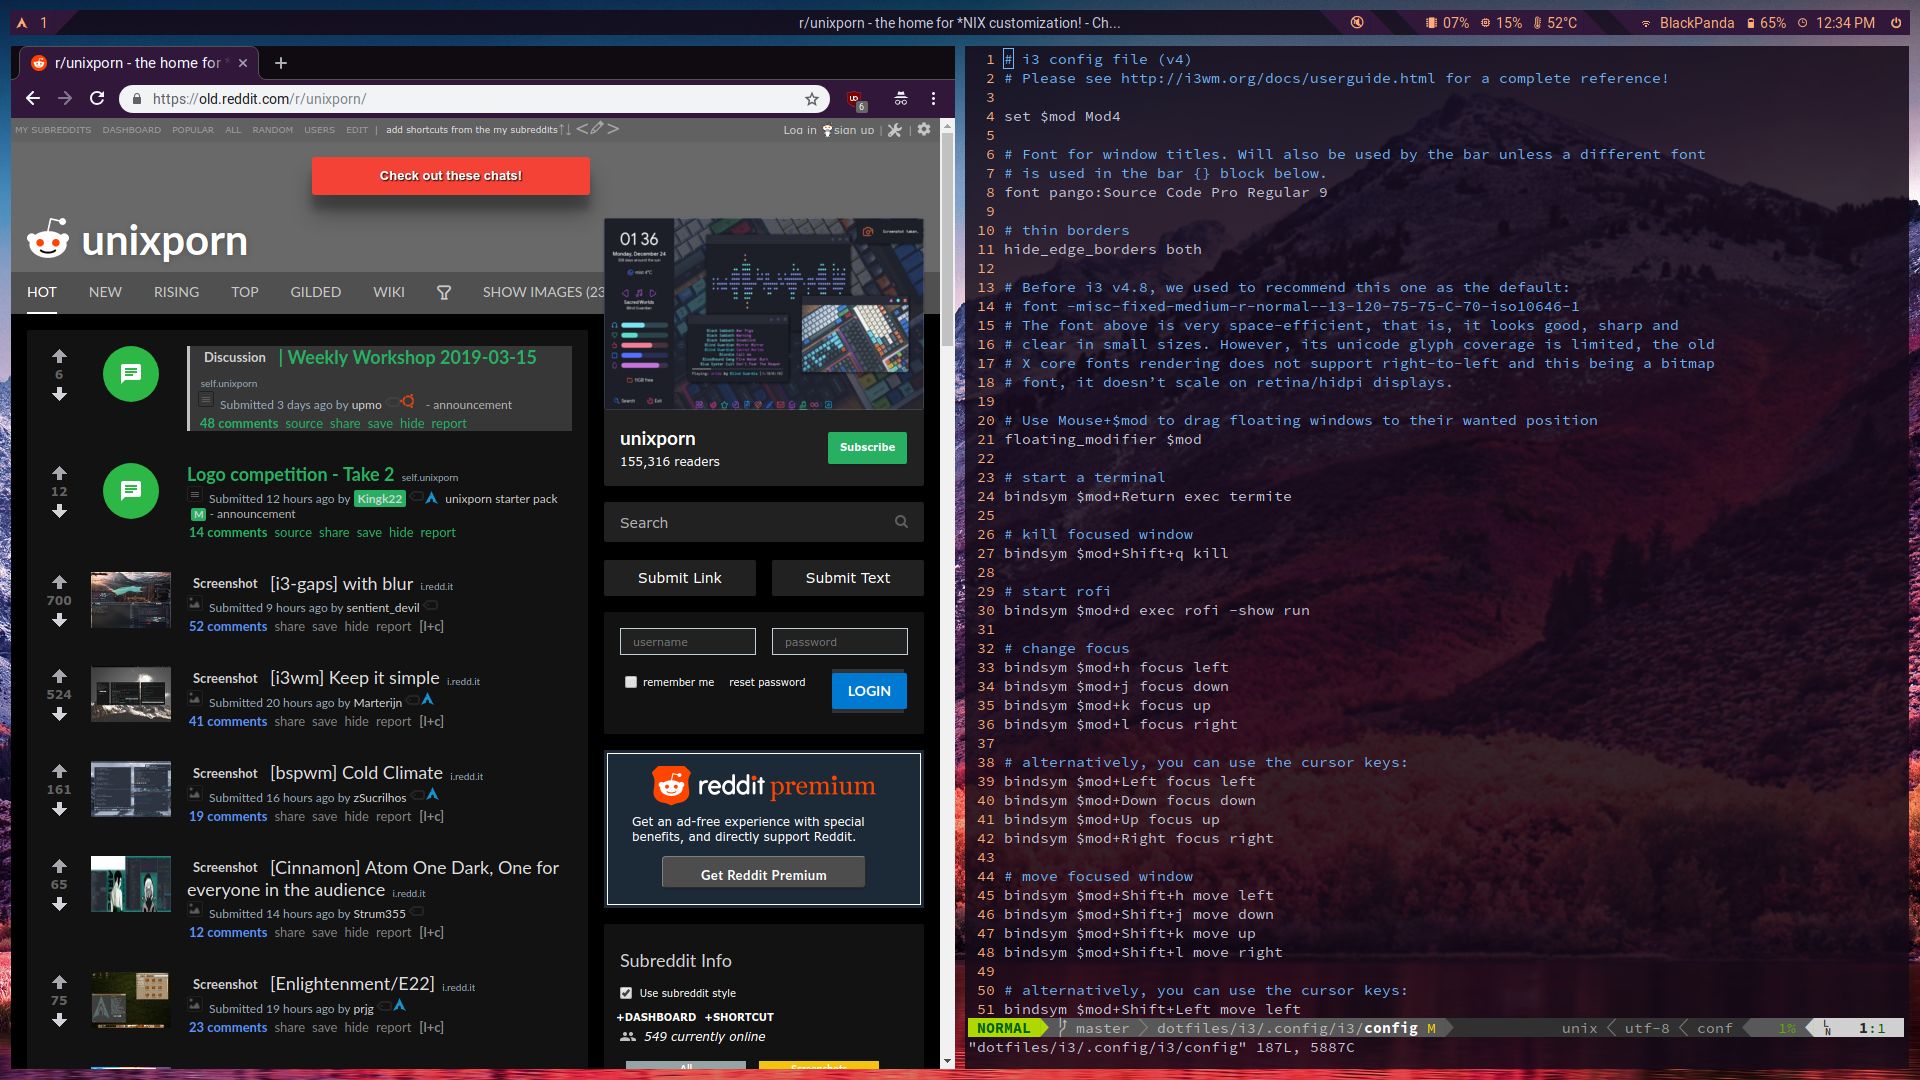Click the wrench tools icon in Reddit header
Image resolution: width=1920 pixels, height=1080 pixels.
895,129
